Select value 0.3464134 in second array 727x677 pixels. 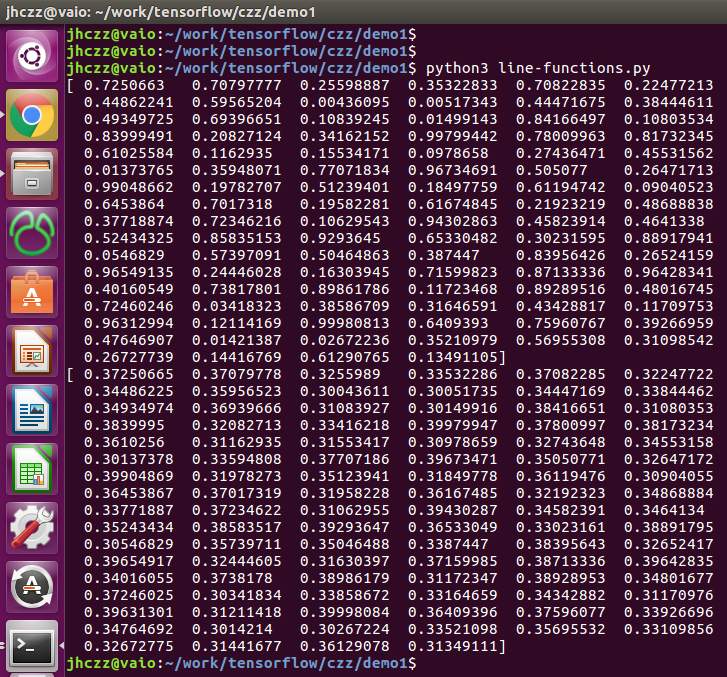pos(664,510)
